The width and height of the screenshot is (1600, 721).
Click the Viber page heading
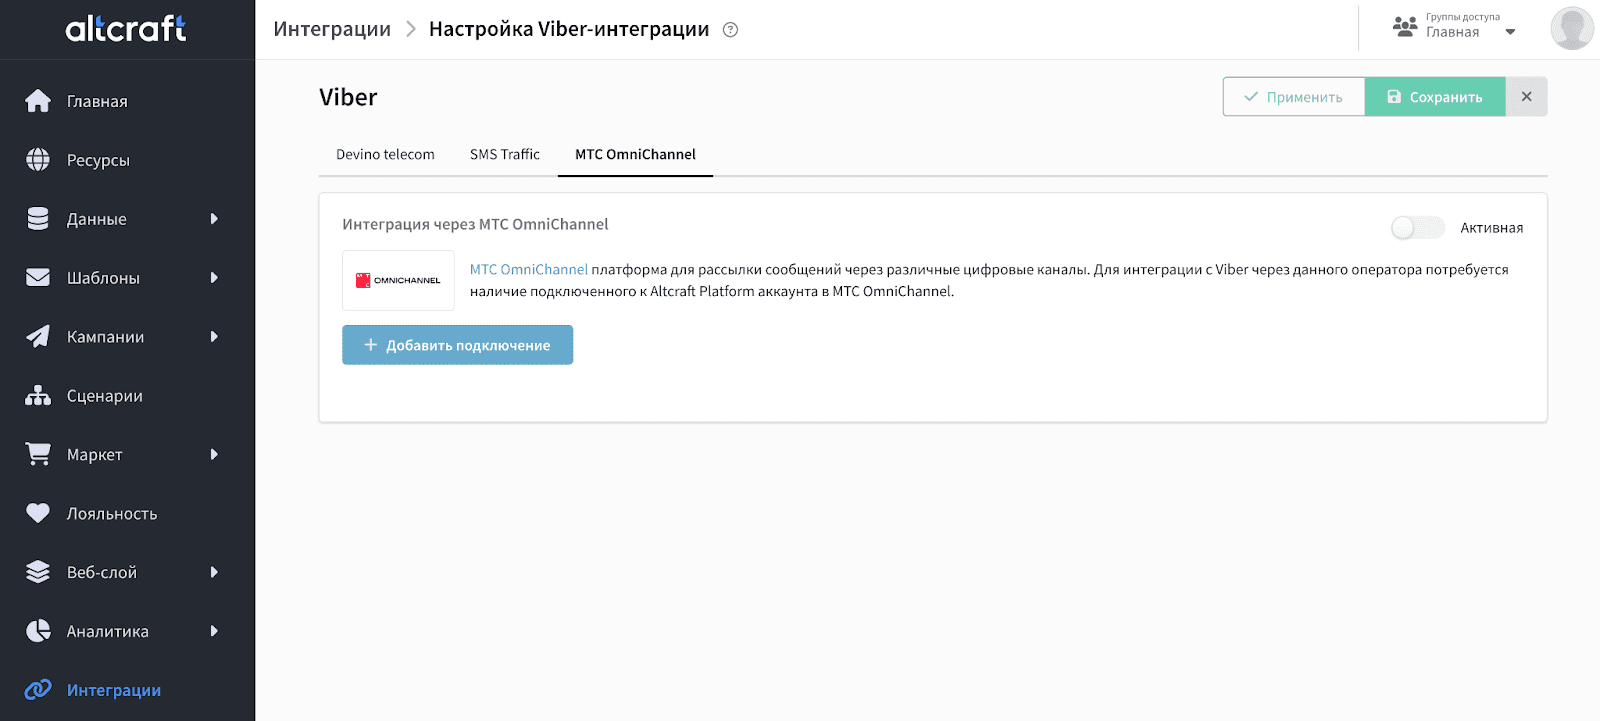(348, 97)
